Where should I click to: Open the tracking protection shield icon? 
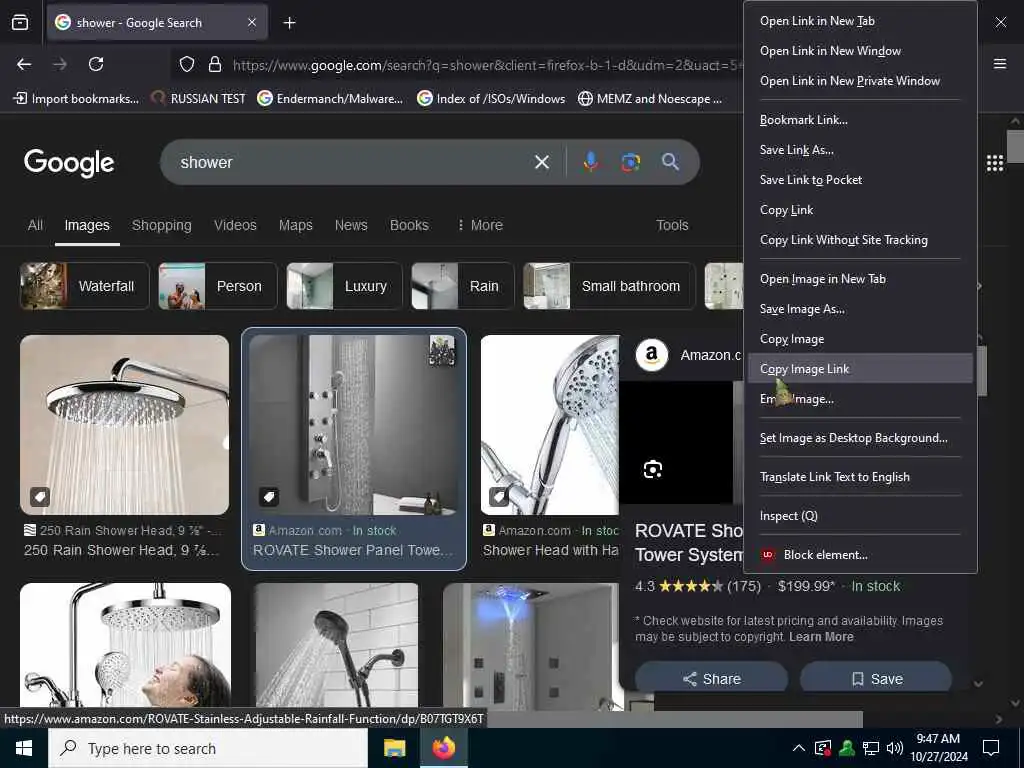point(187,64)
